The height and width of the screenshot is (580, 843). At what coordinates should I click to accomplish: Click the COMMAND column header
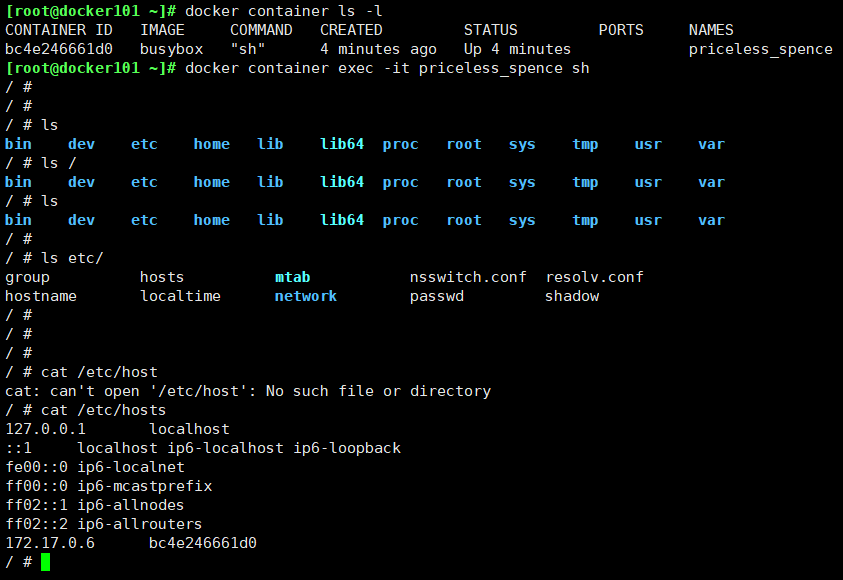[261, 30]
